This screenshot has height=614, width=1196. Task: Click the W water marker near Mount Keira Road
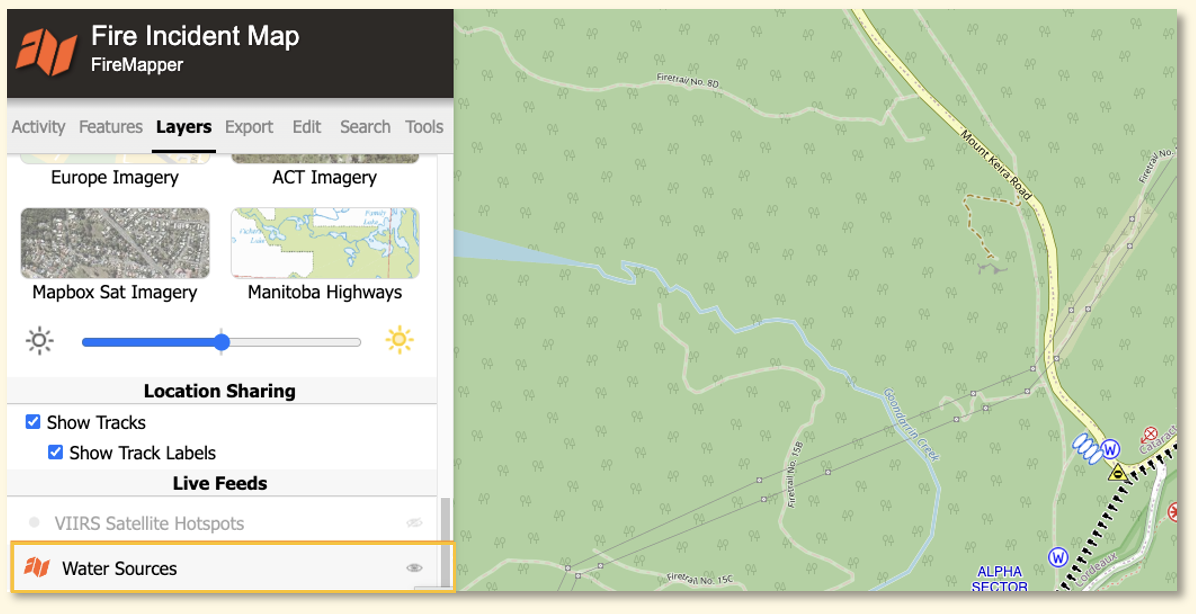[x=1111, y=448]
